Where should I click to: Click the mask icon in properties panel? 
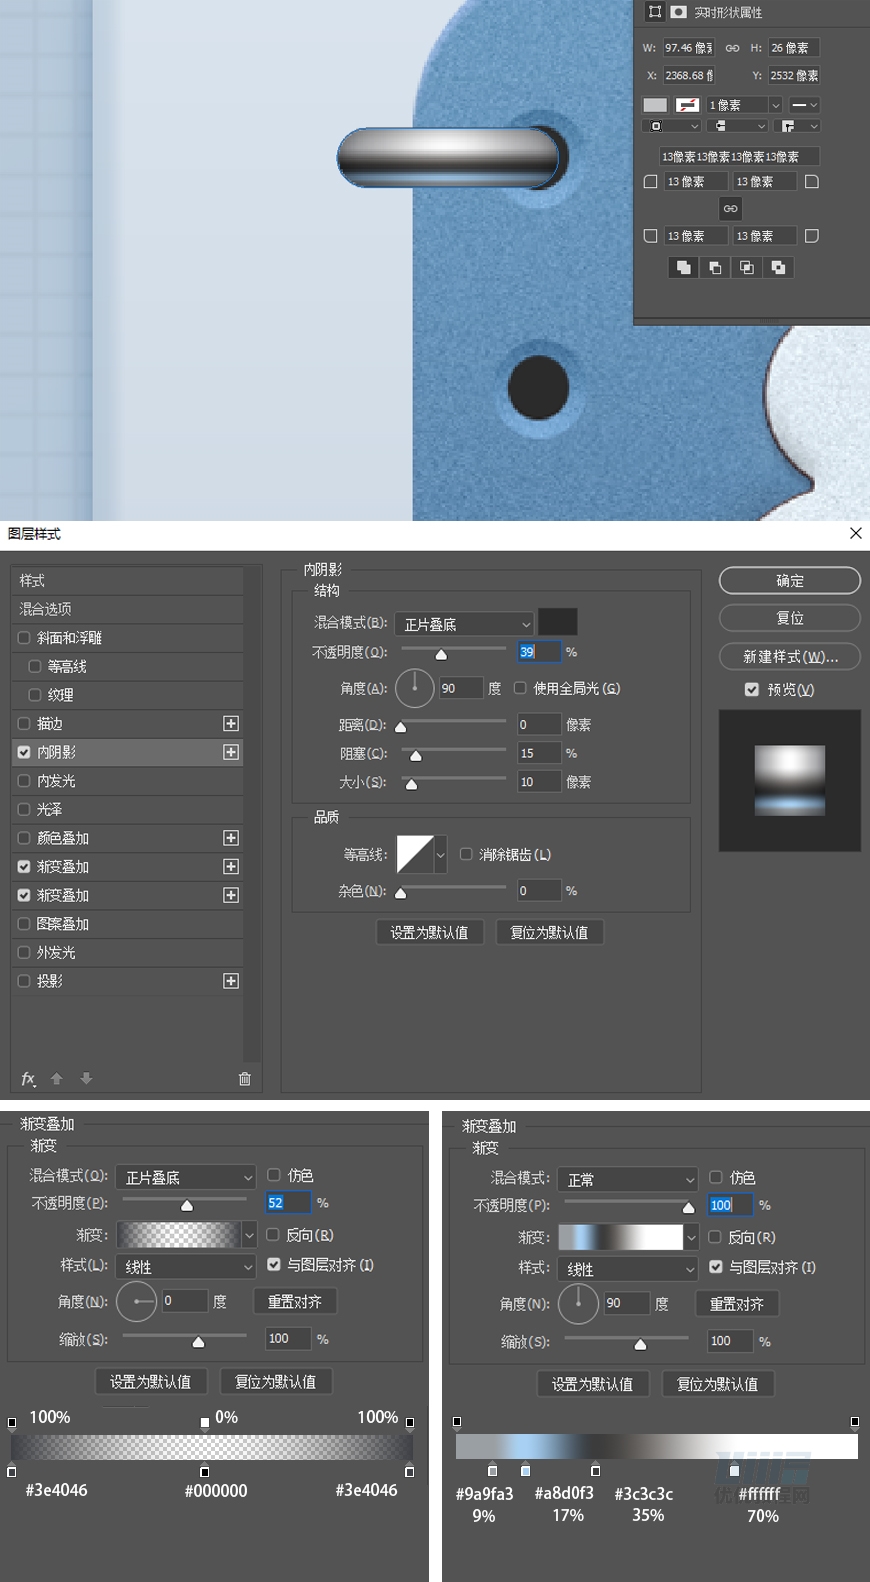pos(678,12)
